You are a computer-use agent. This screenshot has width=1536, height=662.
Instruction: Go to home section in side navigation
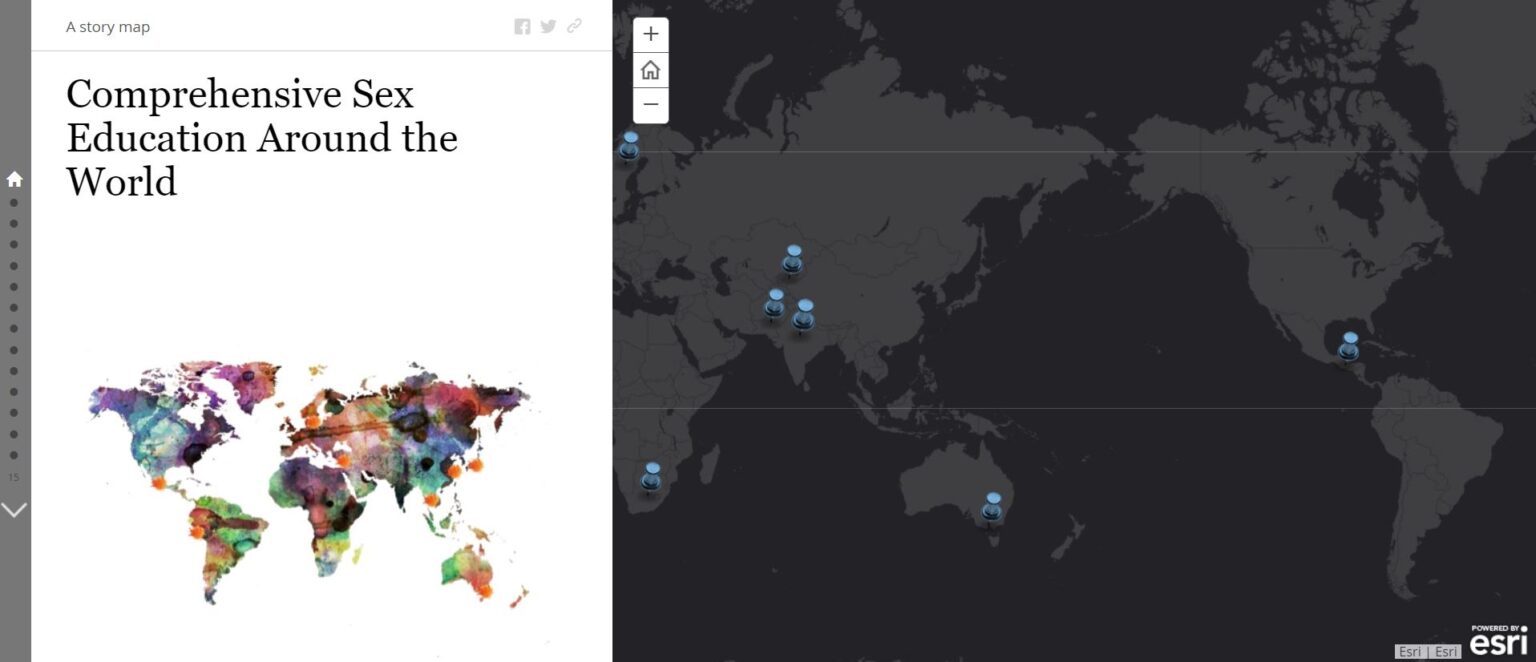[14, 180]
